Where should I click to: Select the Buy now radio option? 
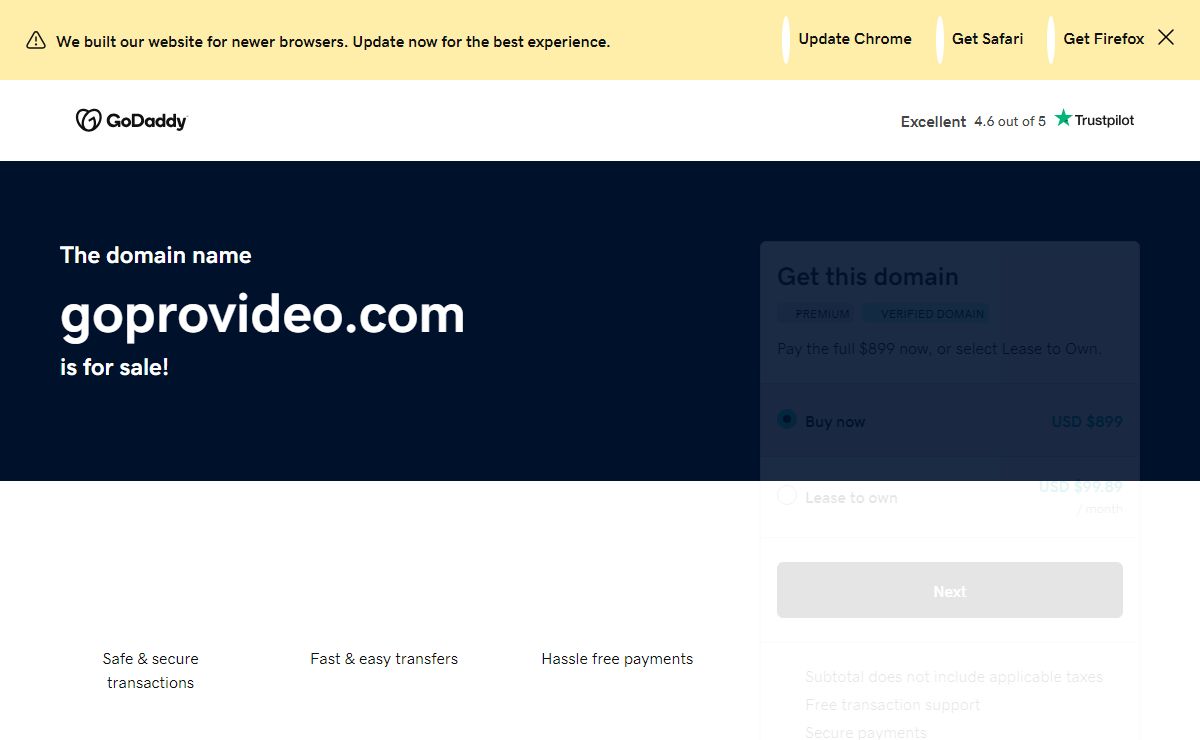[x=787, y=420]
